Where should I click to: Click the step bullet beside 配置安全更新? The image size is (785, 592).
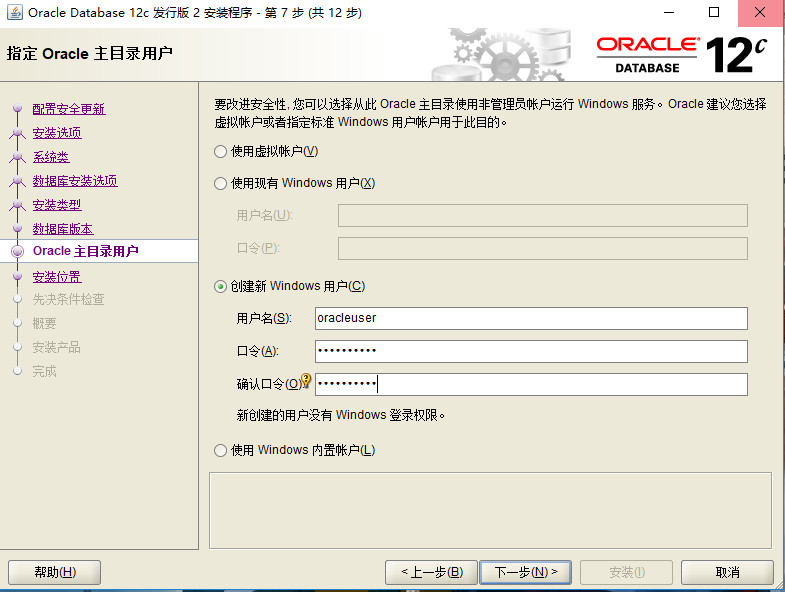[x=18, y=108]
